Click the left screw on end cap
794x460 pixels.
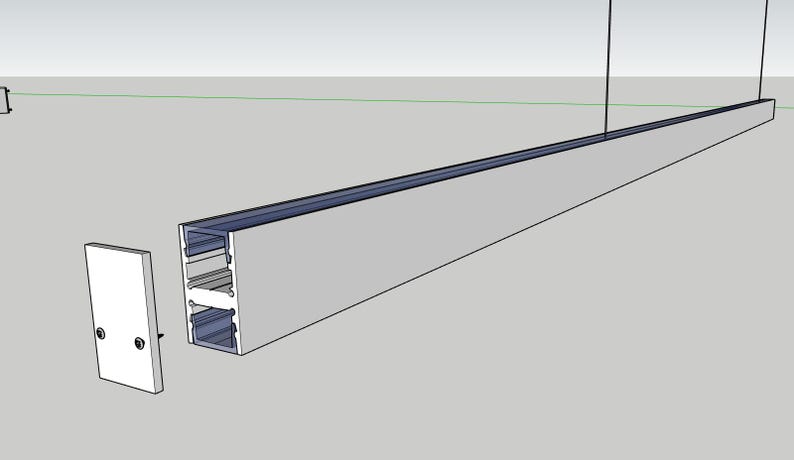(101, 333)
